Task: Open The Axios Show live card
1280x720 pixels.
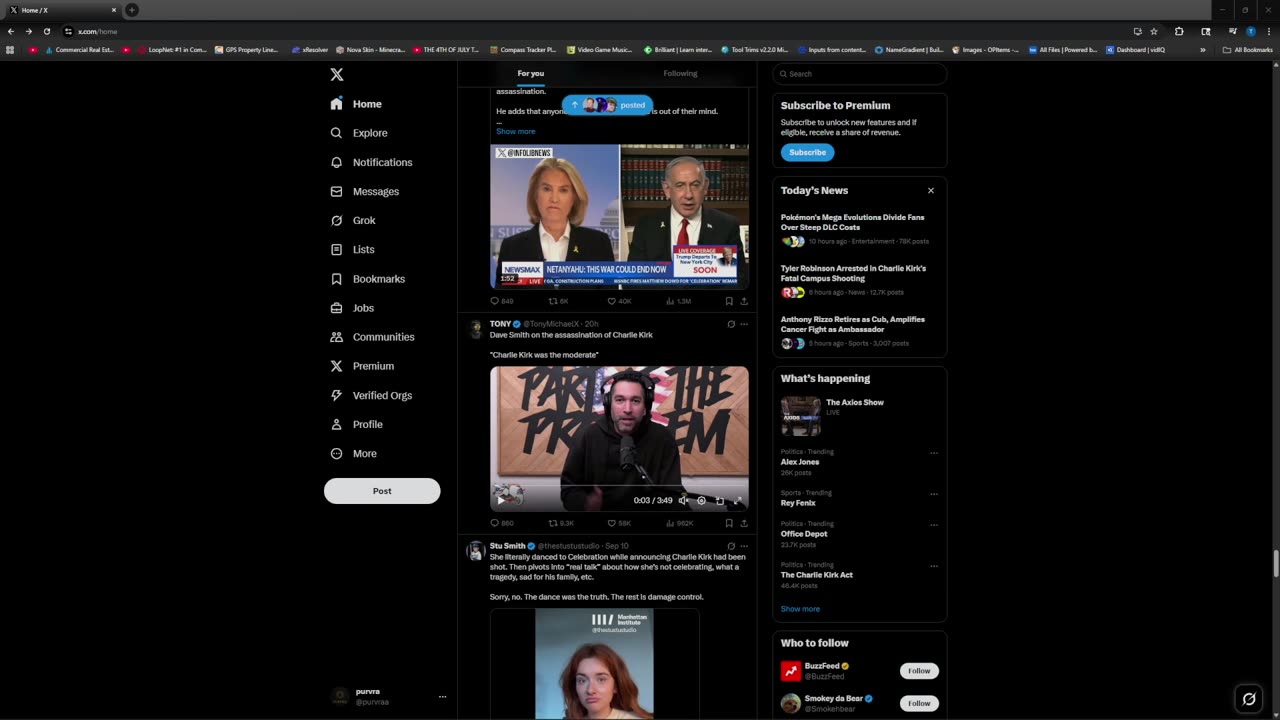Action: click(x=859, y=416)
